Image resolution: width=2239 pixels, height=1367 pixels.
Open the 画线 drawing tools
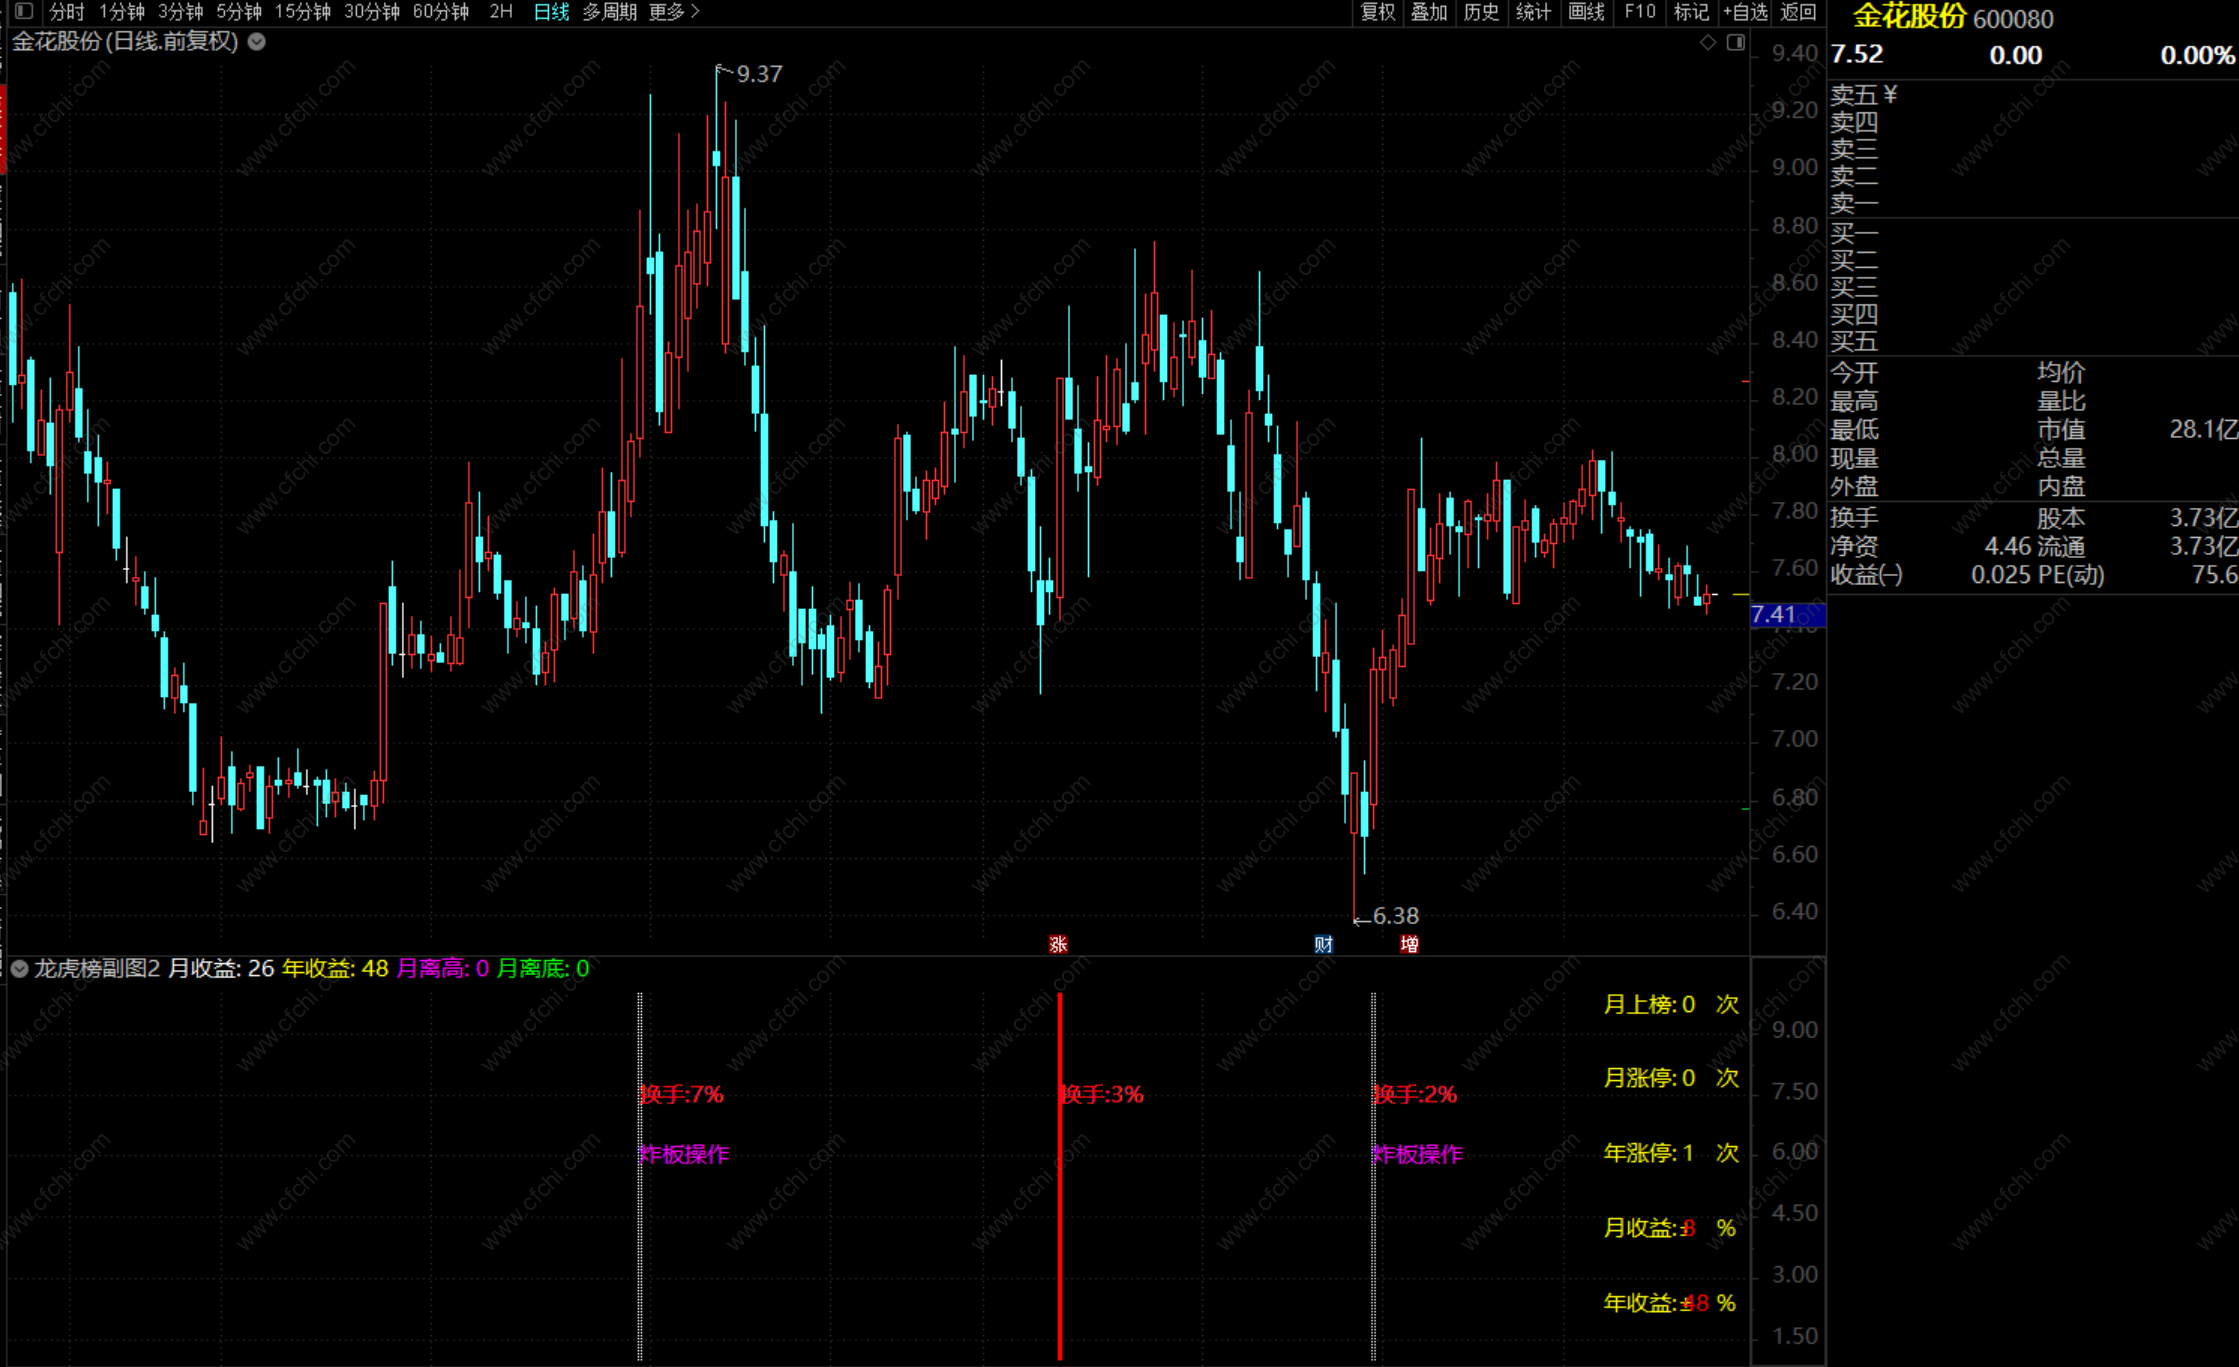pos(1585,12)
